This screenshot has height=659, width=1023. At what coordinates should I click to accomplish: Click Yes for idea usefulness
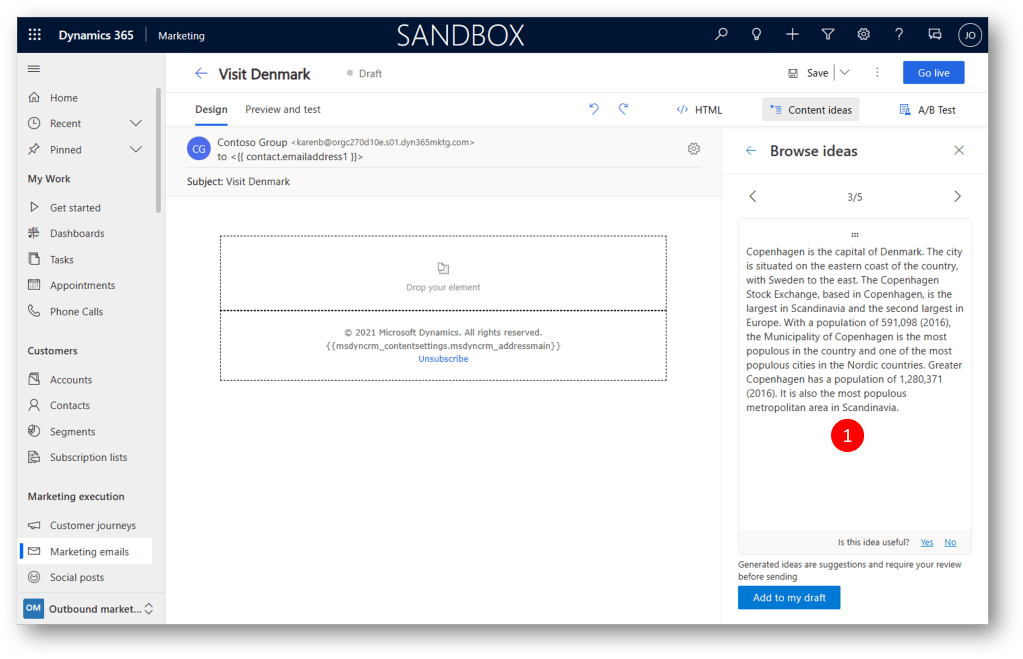[x=926, y=542]
